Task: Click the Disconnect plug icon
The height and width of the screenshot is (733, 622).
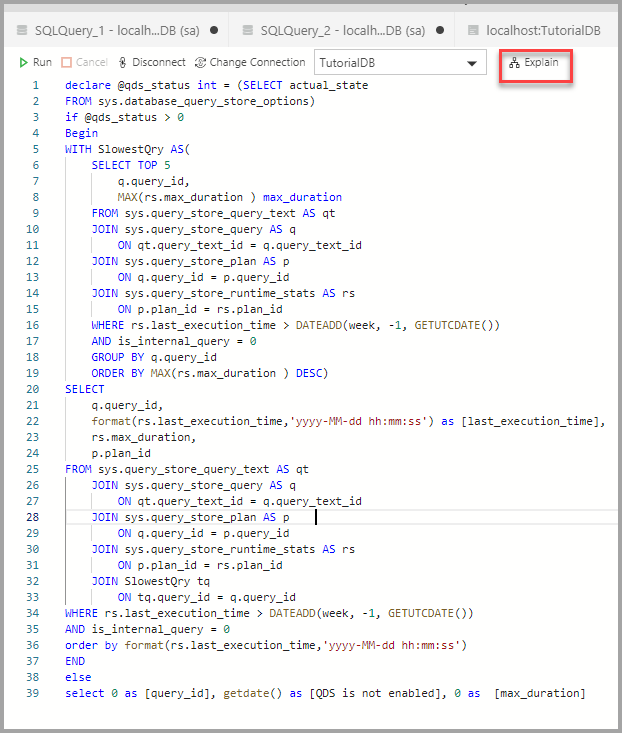Action: (122, 62)
